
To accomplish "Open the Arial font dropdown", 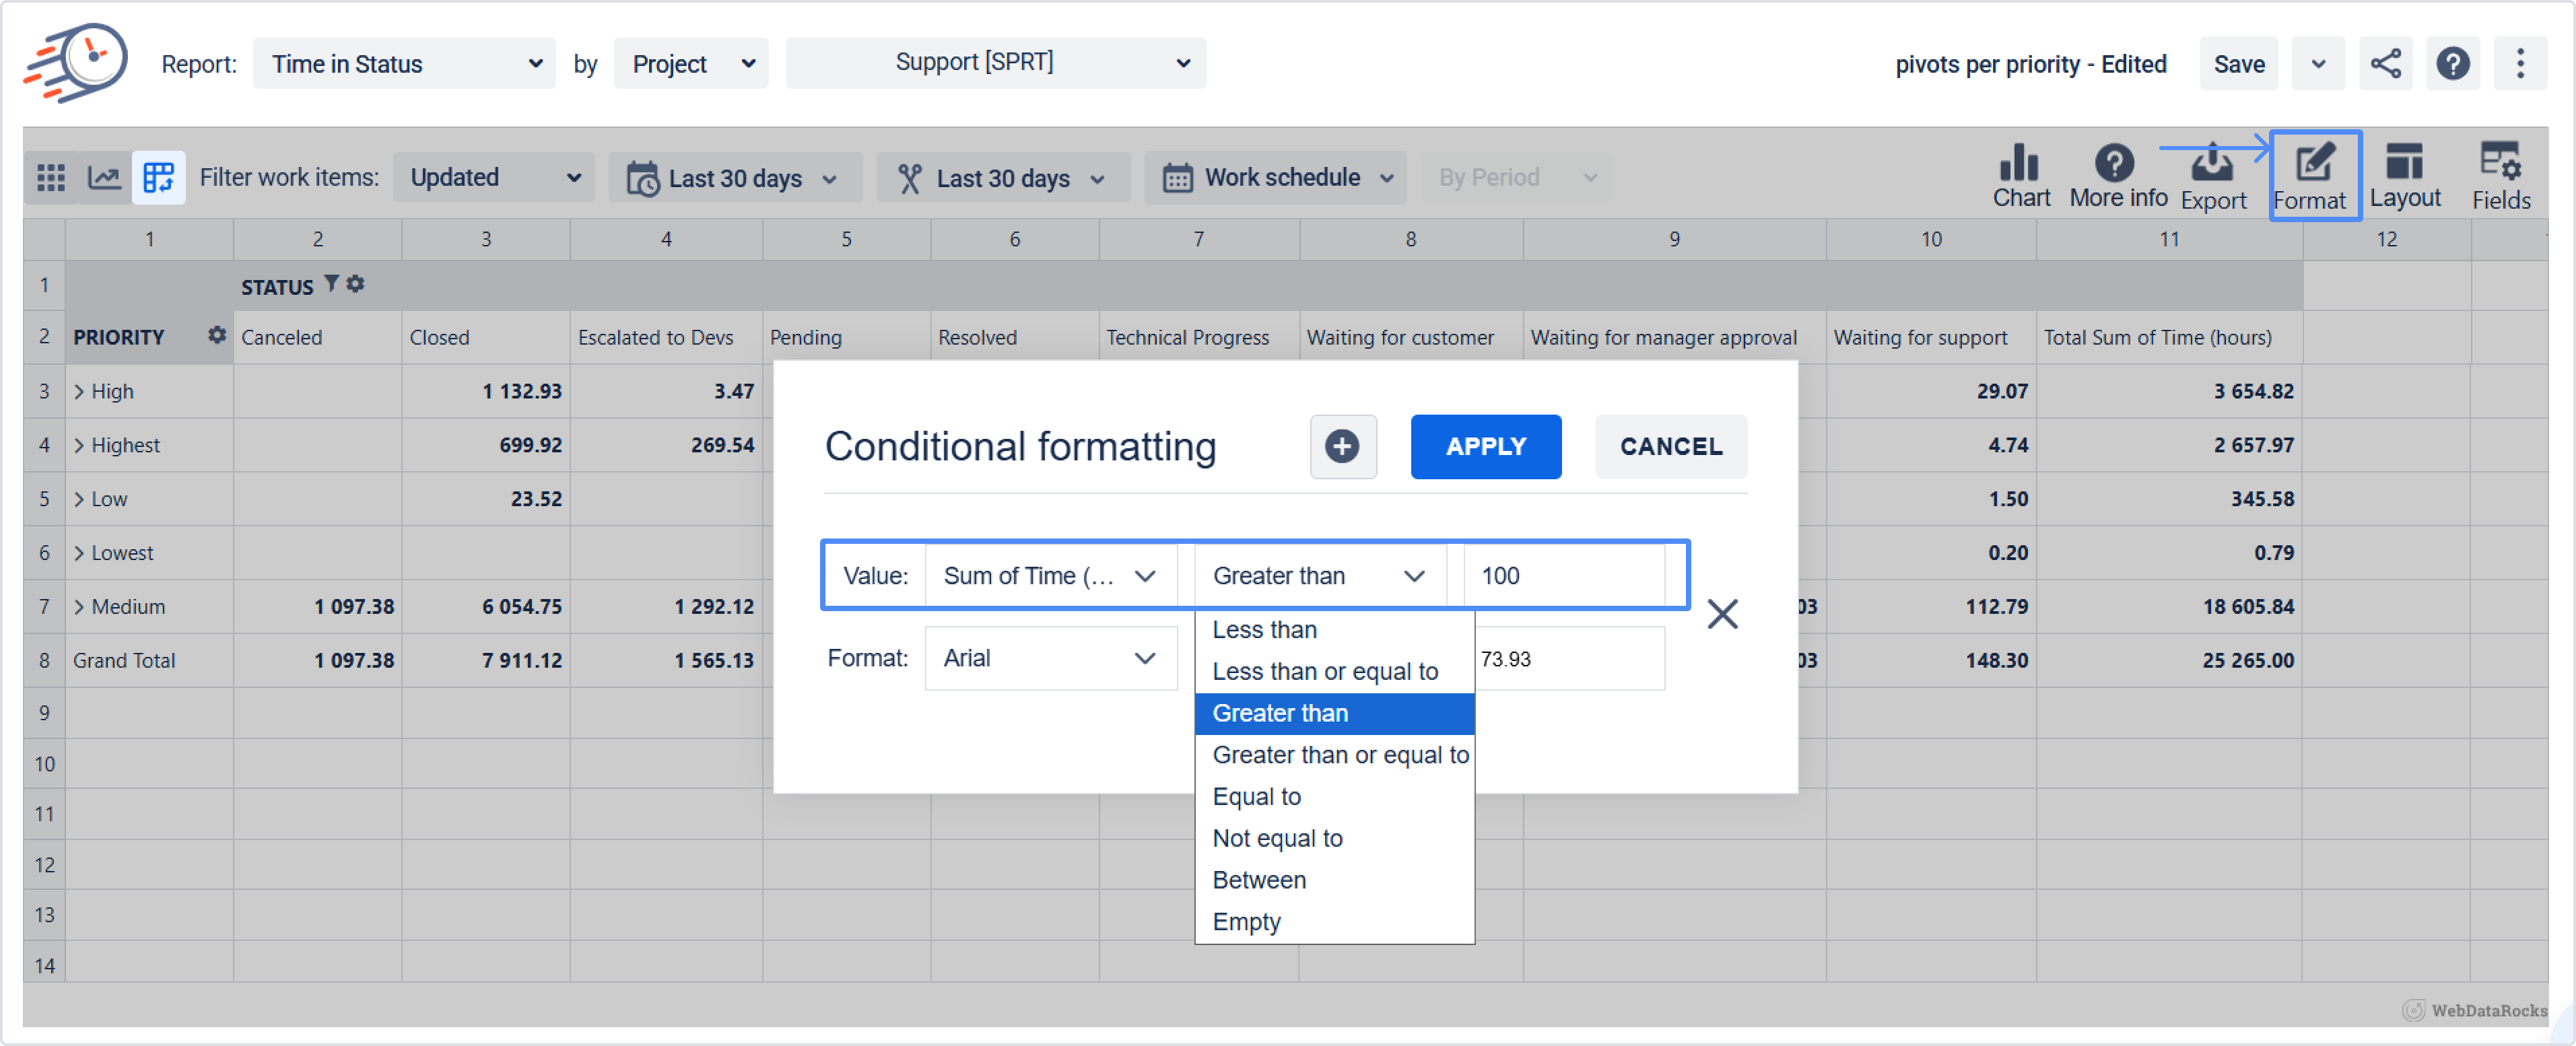I will (1050, 658).
